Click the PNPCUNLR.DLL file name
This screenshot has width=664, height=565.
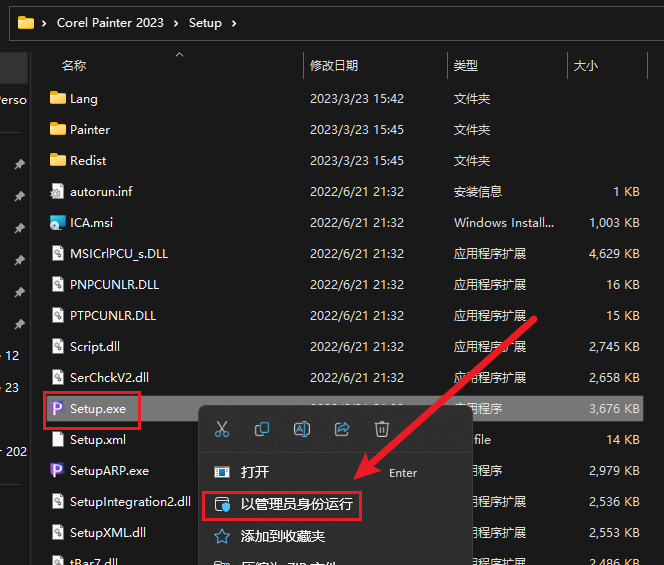(x=114, y=285)
